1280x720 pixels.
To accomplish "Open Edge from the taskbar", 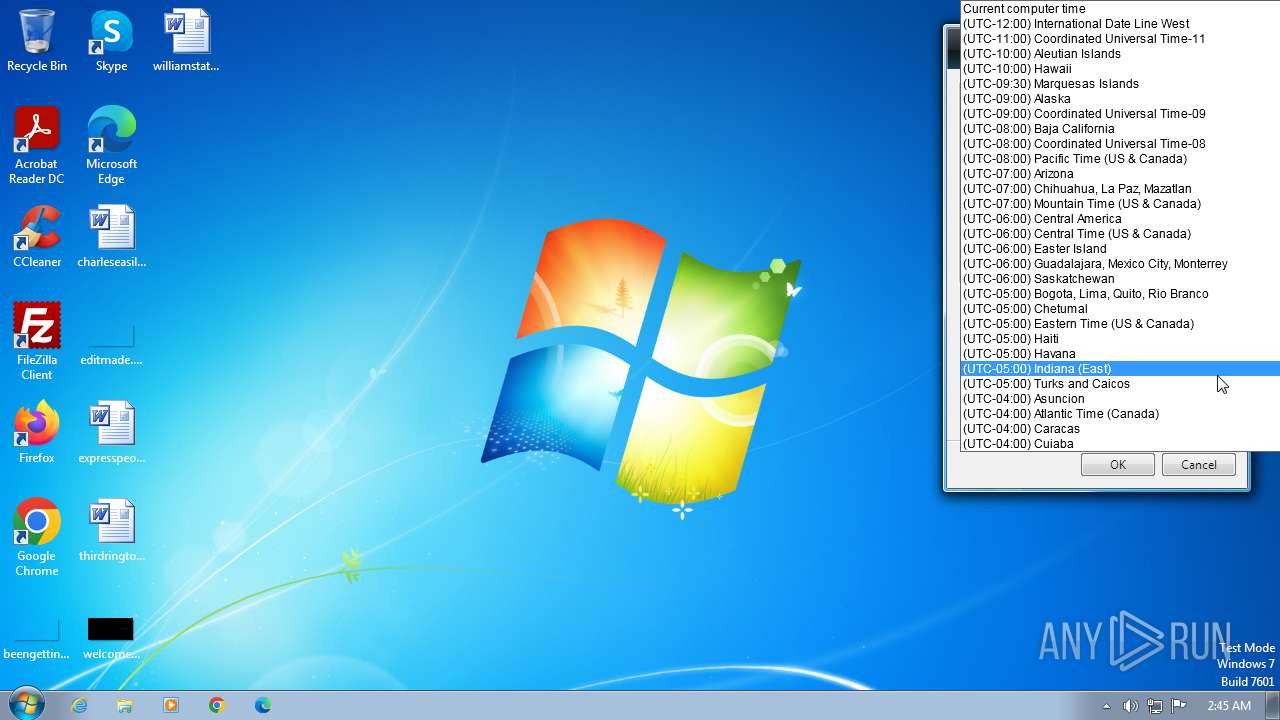I will pyautogui.click(x=263, y=705).
